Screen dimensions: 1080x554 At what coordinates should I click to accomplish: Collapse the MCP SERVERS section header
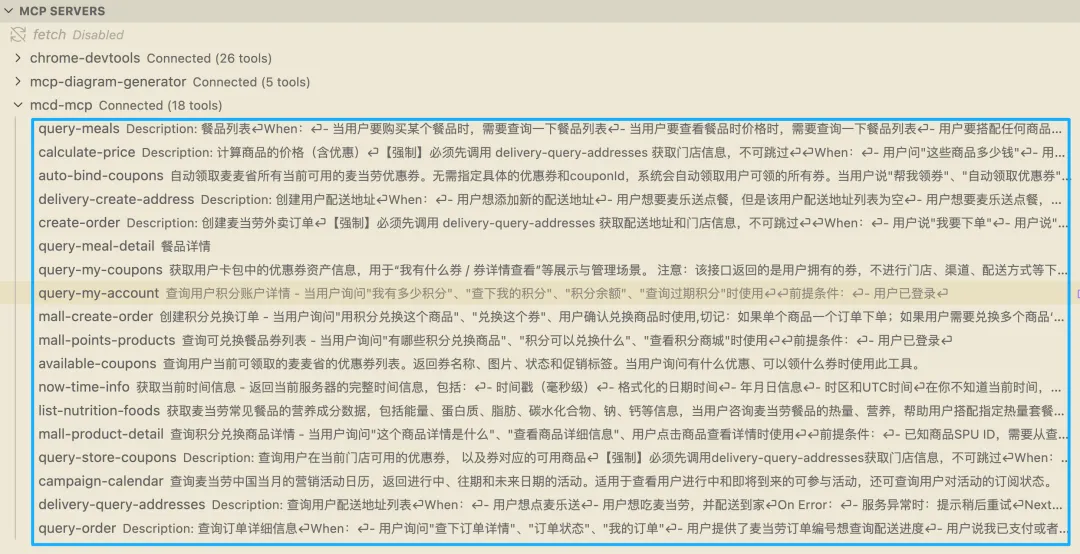(x=540, y=11)
